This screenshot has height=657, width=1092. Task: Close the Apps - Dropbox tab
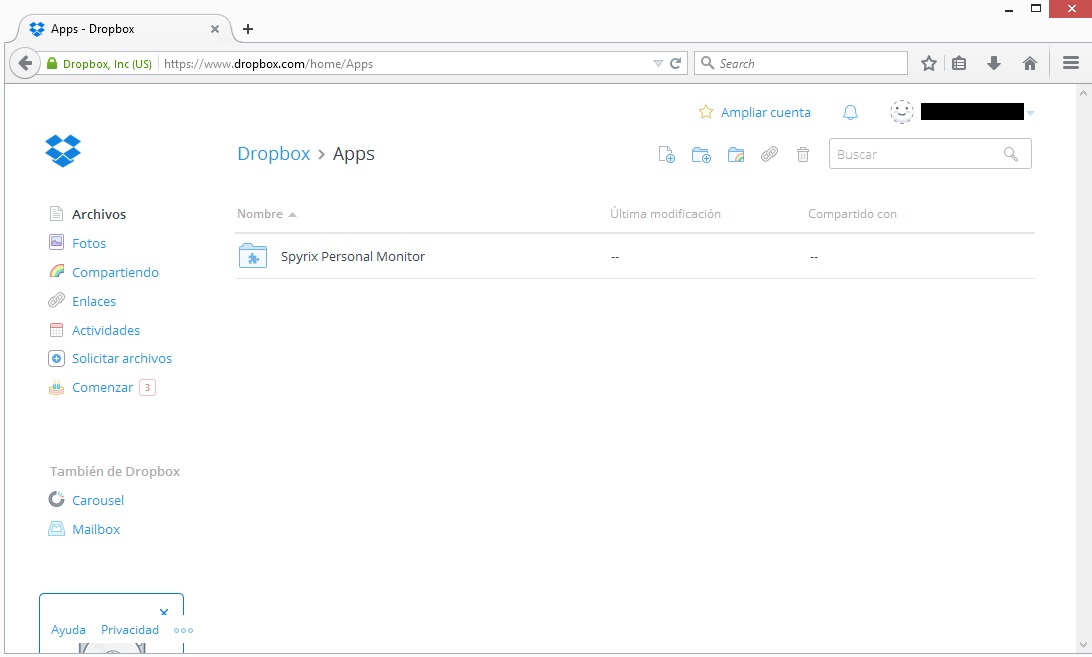tap(214, 29)
